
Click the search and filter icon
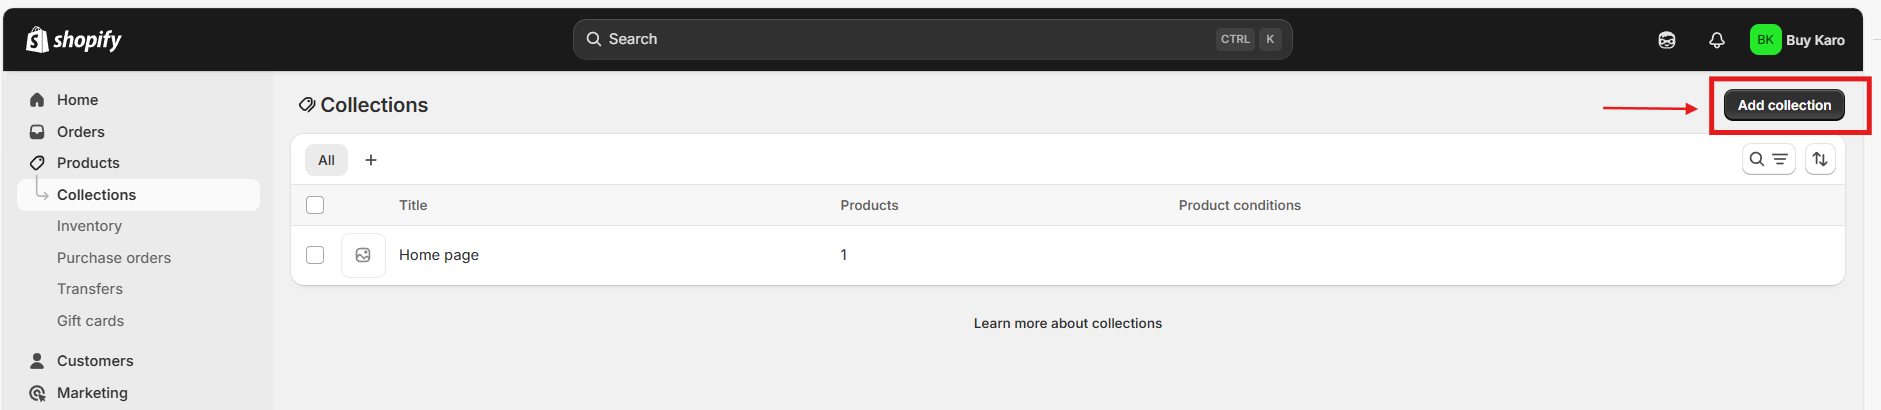pyautogui.click(x=1768, y=159)
